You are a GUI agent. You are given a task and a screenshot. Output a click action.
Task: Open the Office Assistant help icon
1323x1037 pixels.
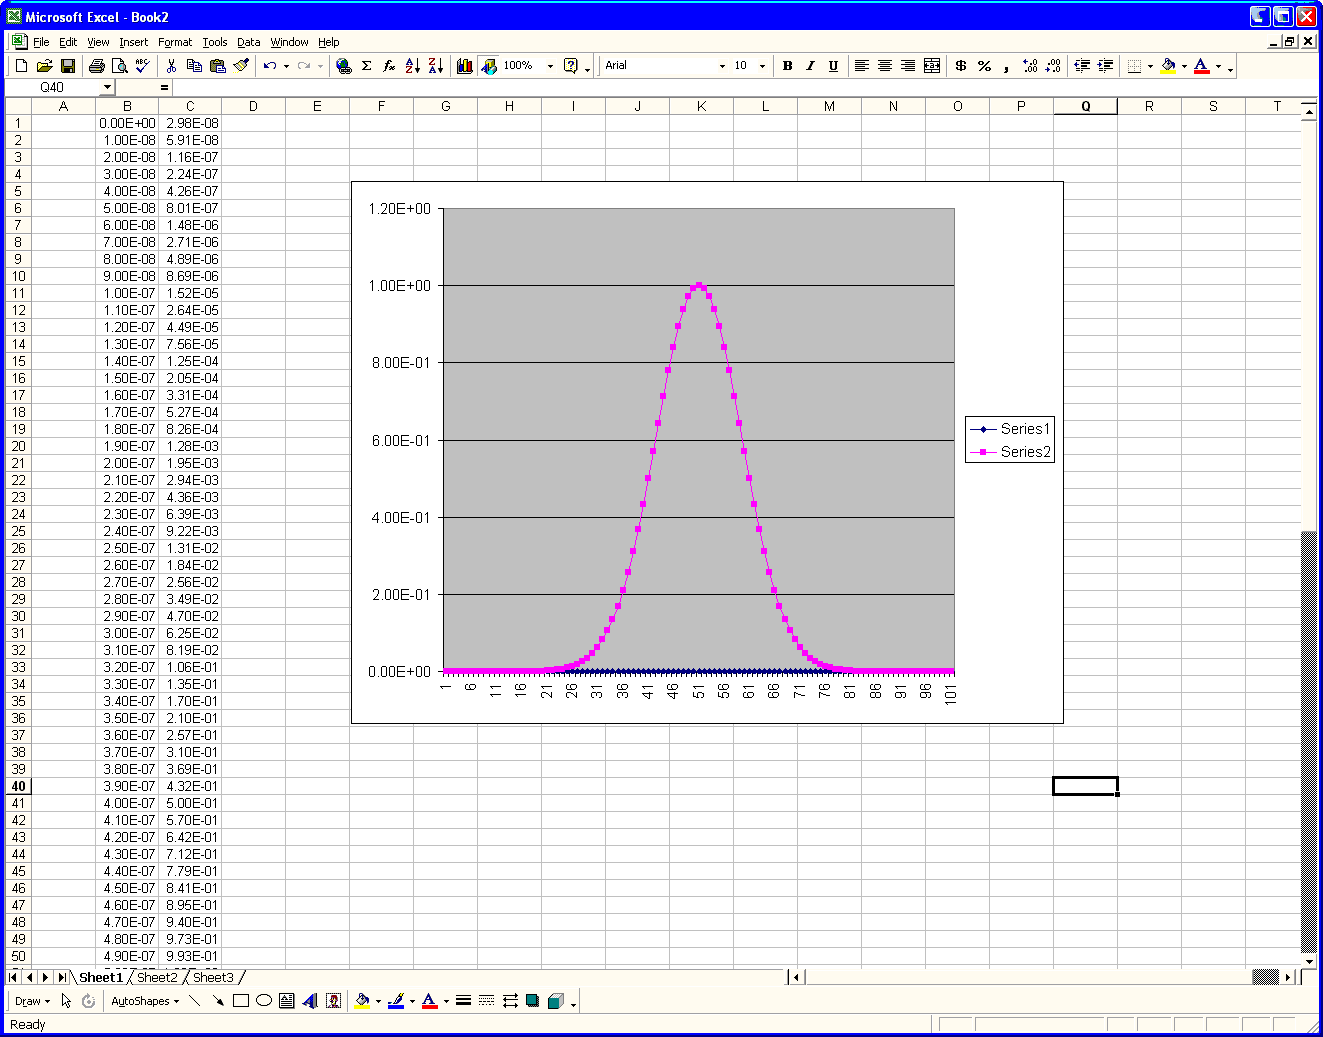571,66
